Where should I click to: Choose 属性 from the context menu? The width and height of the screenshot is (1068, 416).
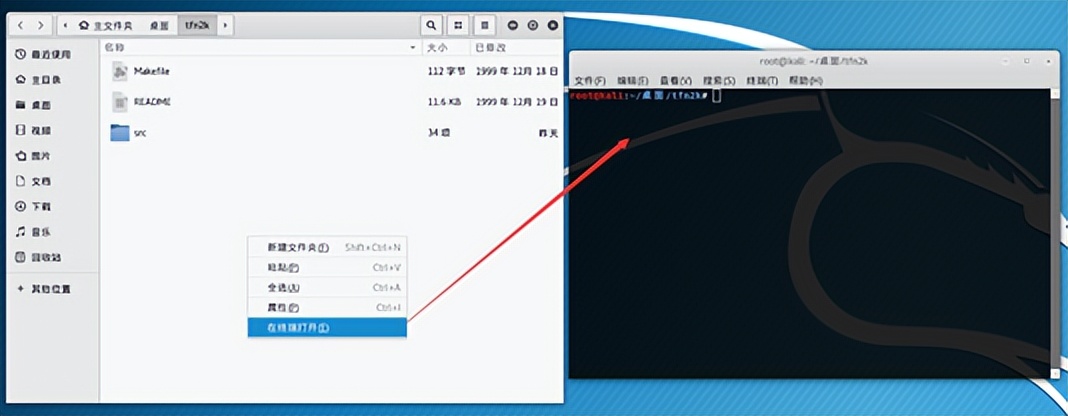[x=327, y=308]
